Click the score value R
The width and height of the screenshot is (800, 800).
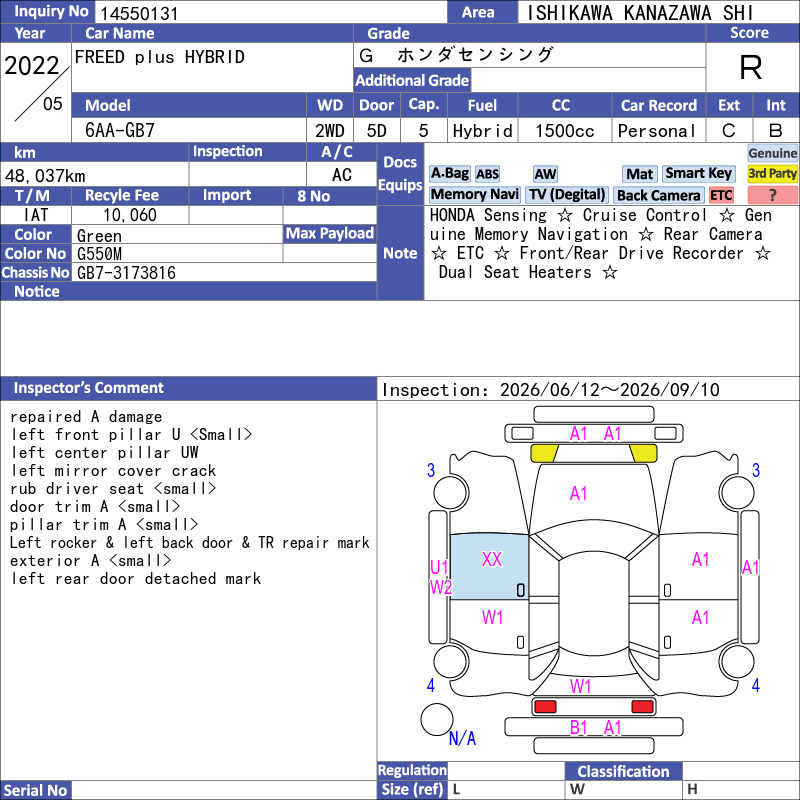pos(751,67)
